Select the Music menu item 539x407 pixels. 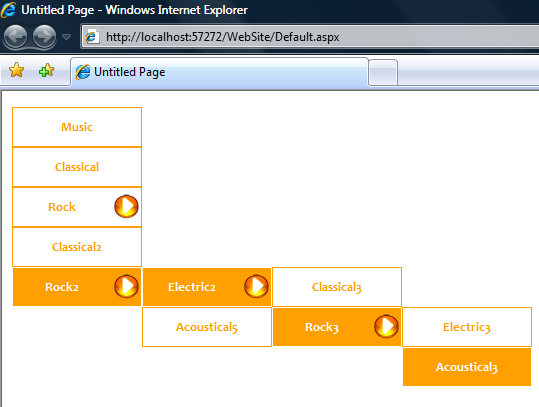[77, 127]
